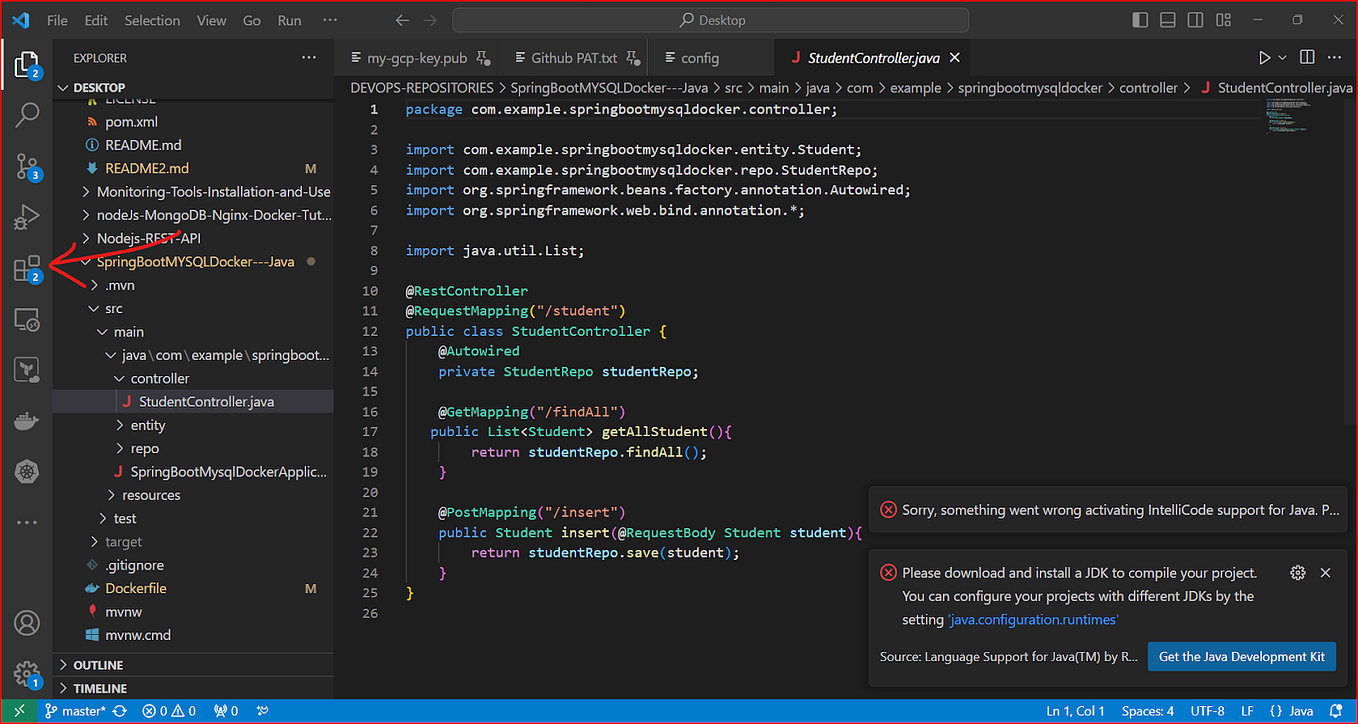Open Run and Debug view
1358x724 pixels.
tap(27, 216)
